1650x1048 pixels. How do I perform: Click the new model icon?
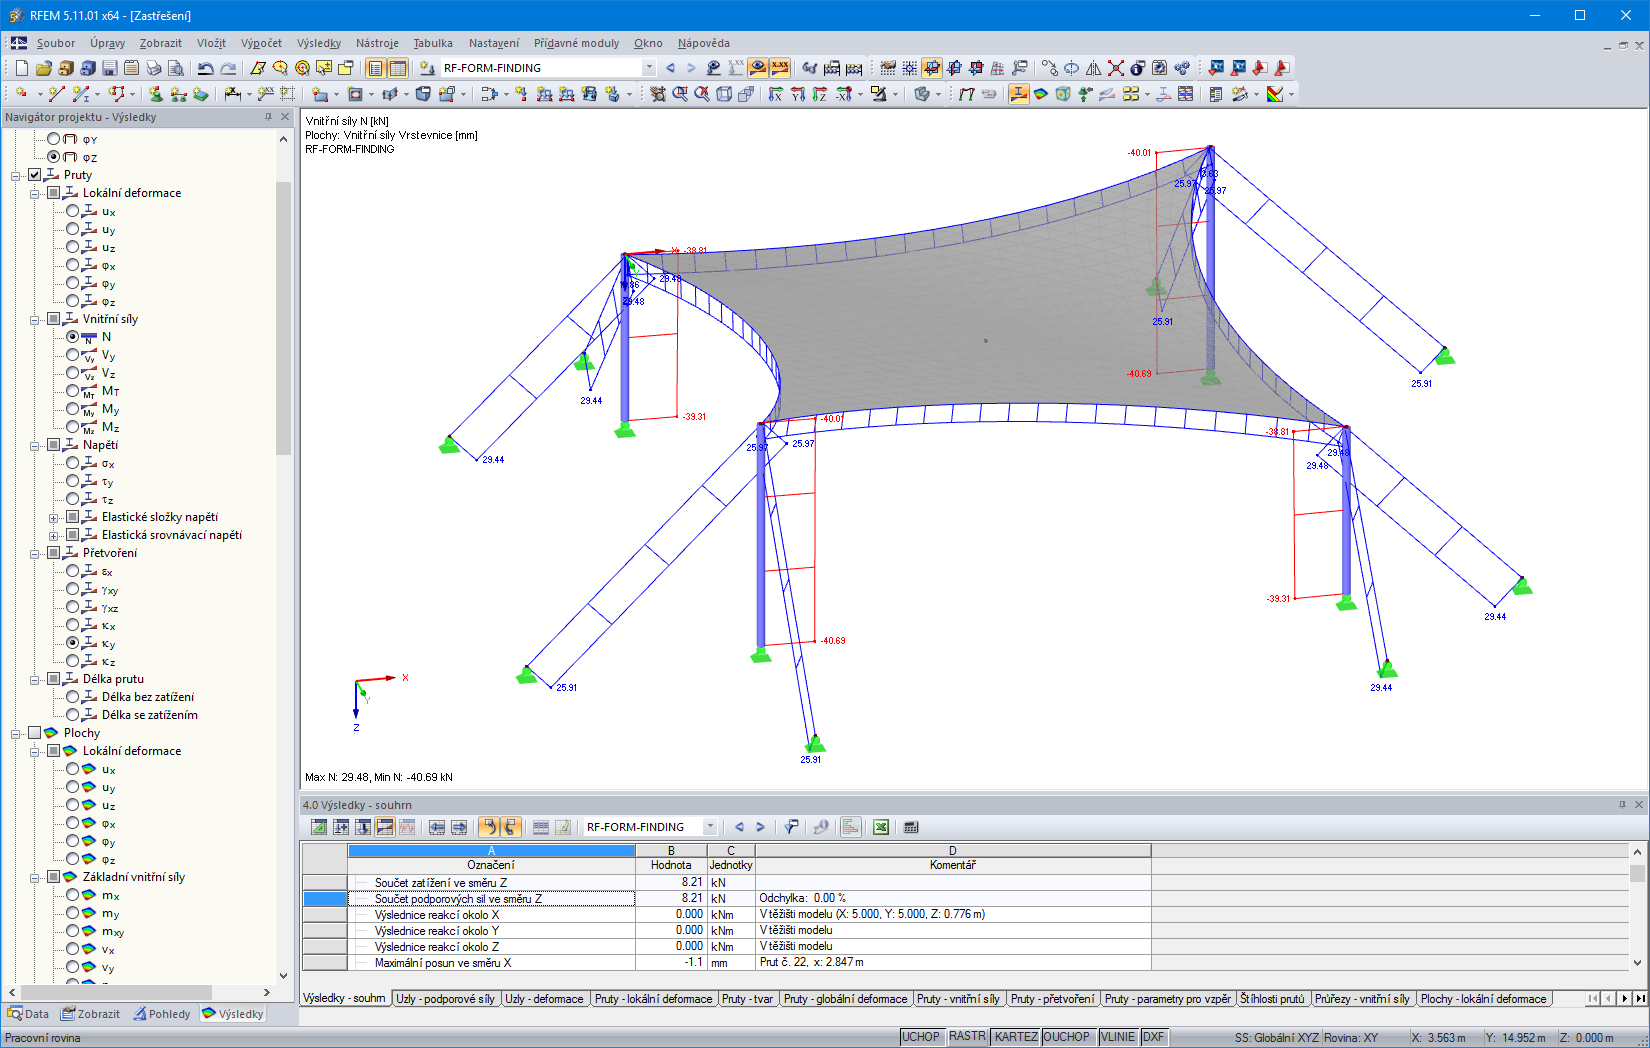[x=22, y=68]
